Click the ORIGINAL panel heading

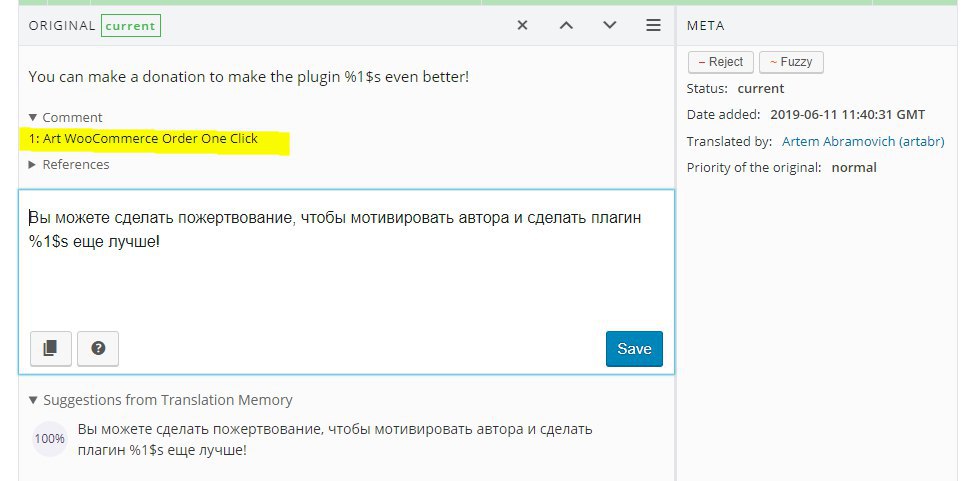(62, 26)
